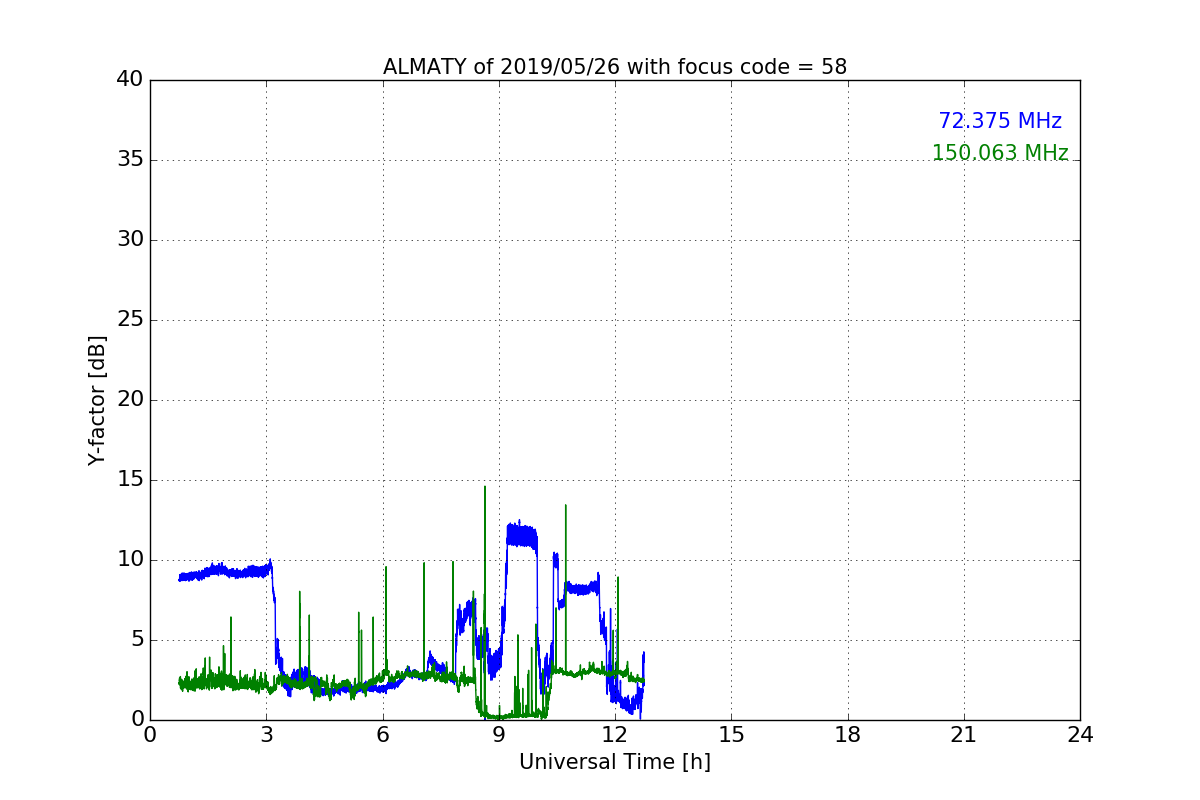Viewport: 1200px width, 800px height.
Task: Click y-axis tick label 40
Action: pyautogui.click(x=130, y=80)
